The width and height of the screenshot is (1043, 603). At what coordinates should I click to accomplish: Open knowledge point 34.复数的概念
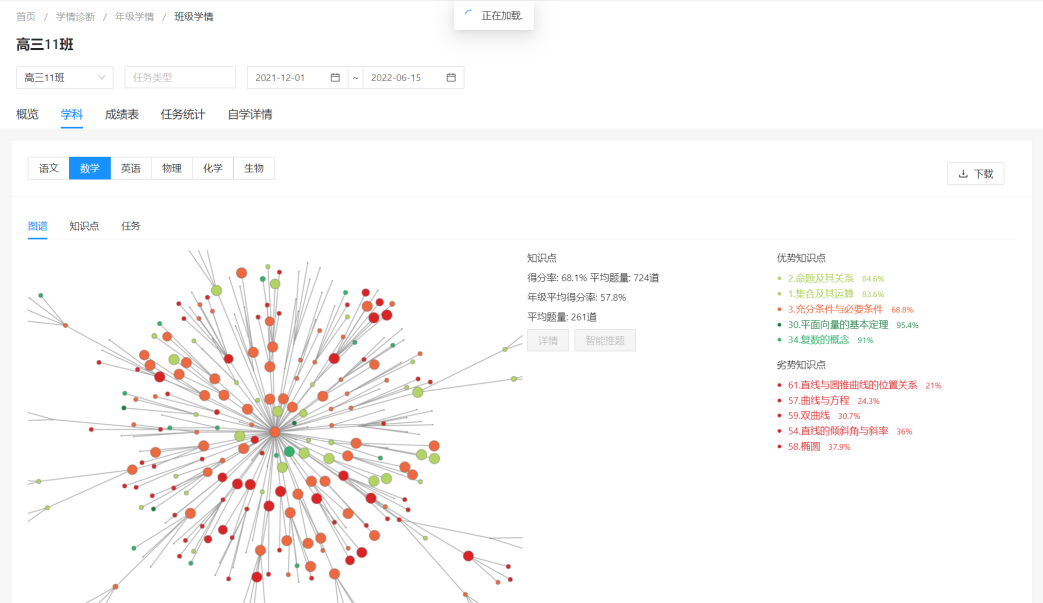[819, 340]
